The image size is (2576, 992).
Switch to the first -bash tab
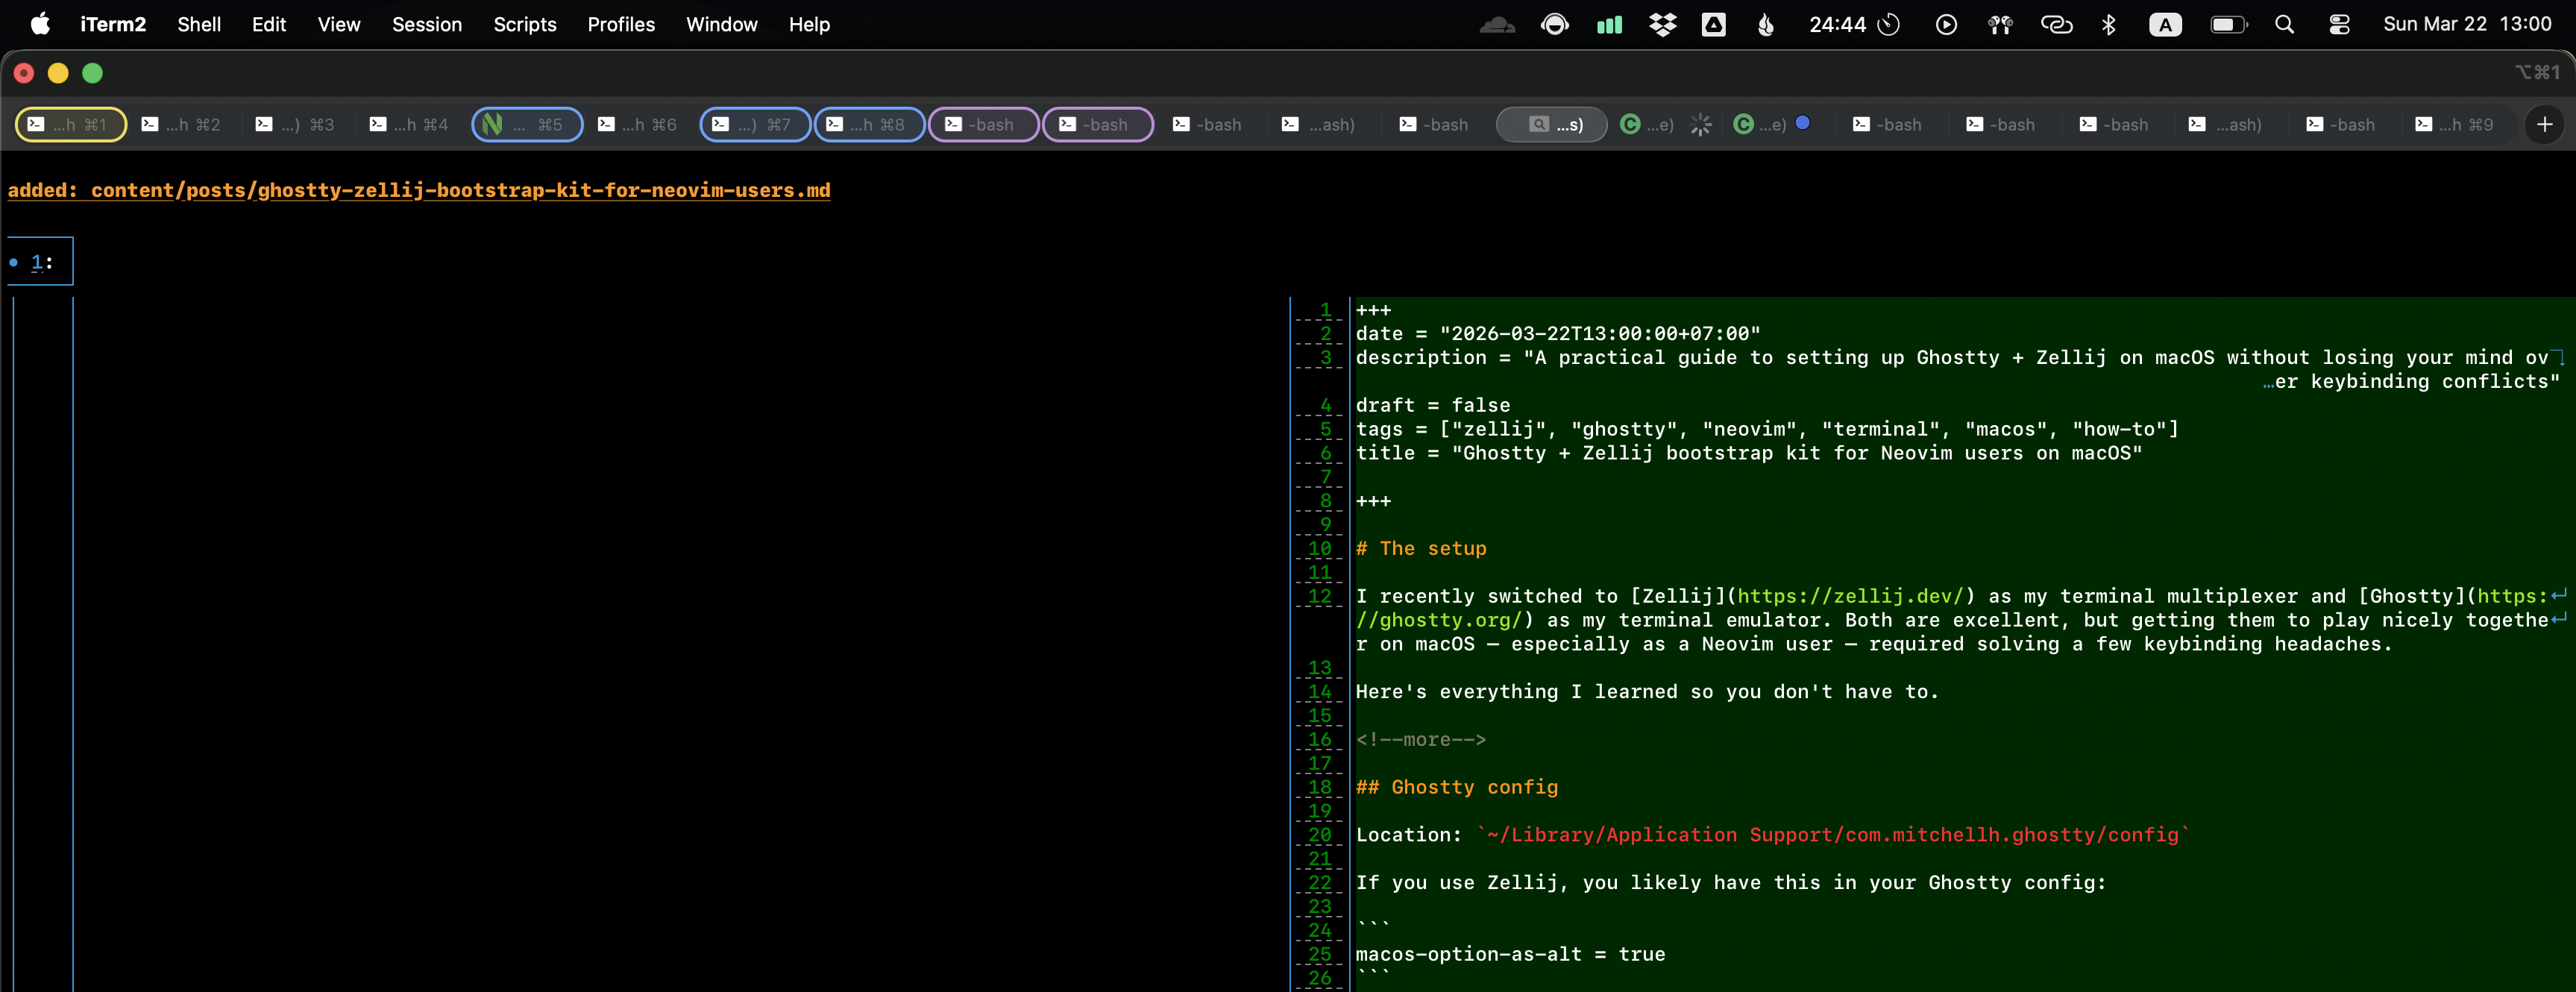tap(983, 124)
